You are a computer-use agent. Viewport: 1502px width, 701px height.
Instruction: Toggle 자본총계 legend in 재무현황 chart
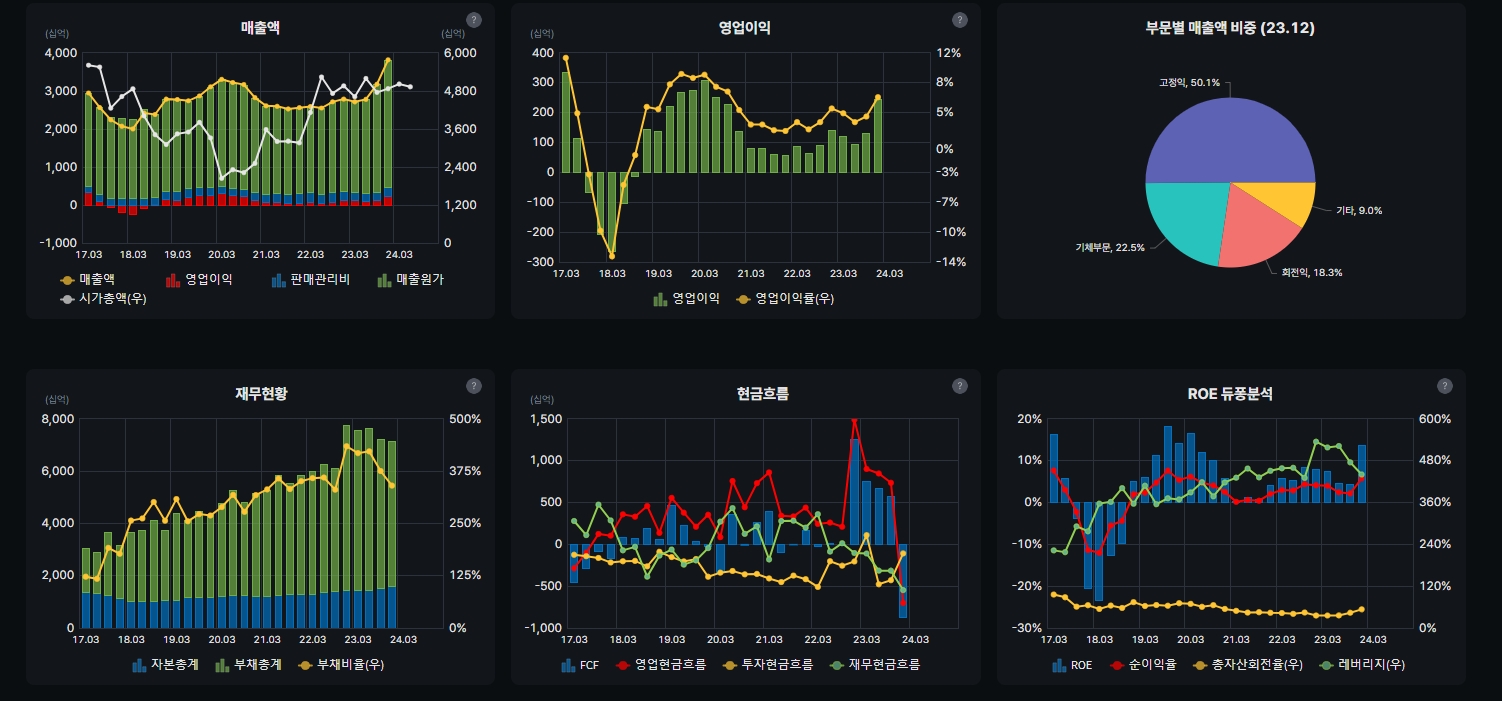pos(165,664)
